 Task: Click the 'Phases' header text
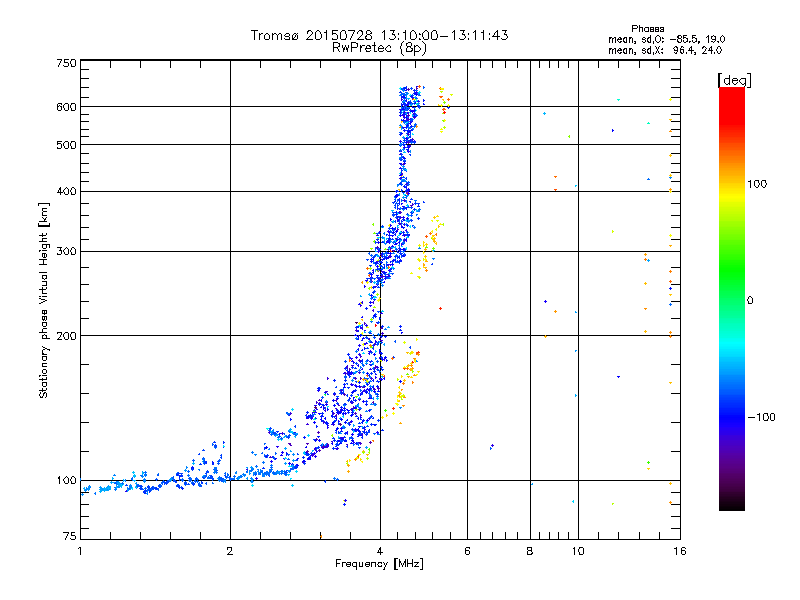(x=647, y=29)
